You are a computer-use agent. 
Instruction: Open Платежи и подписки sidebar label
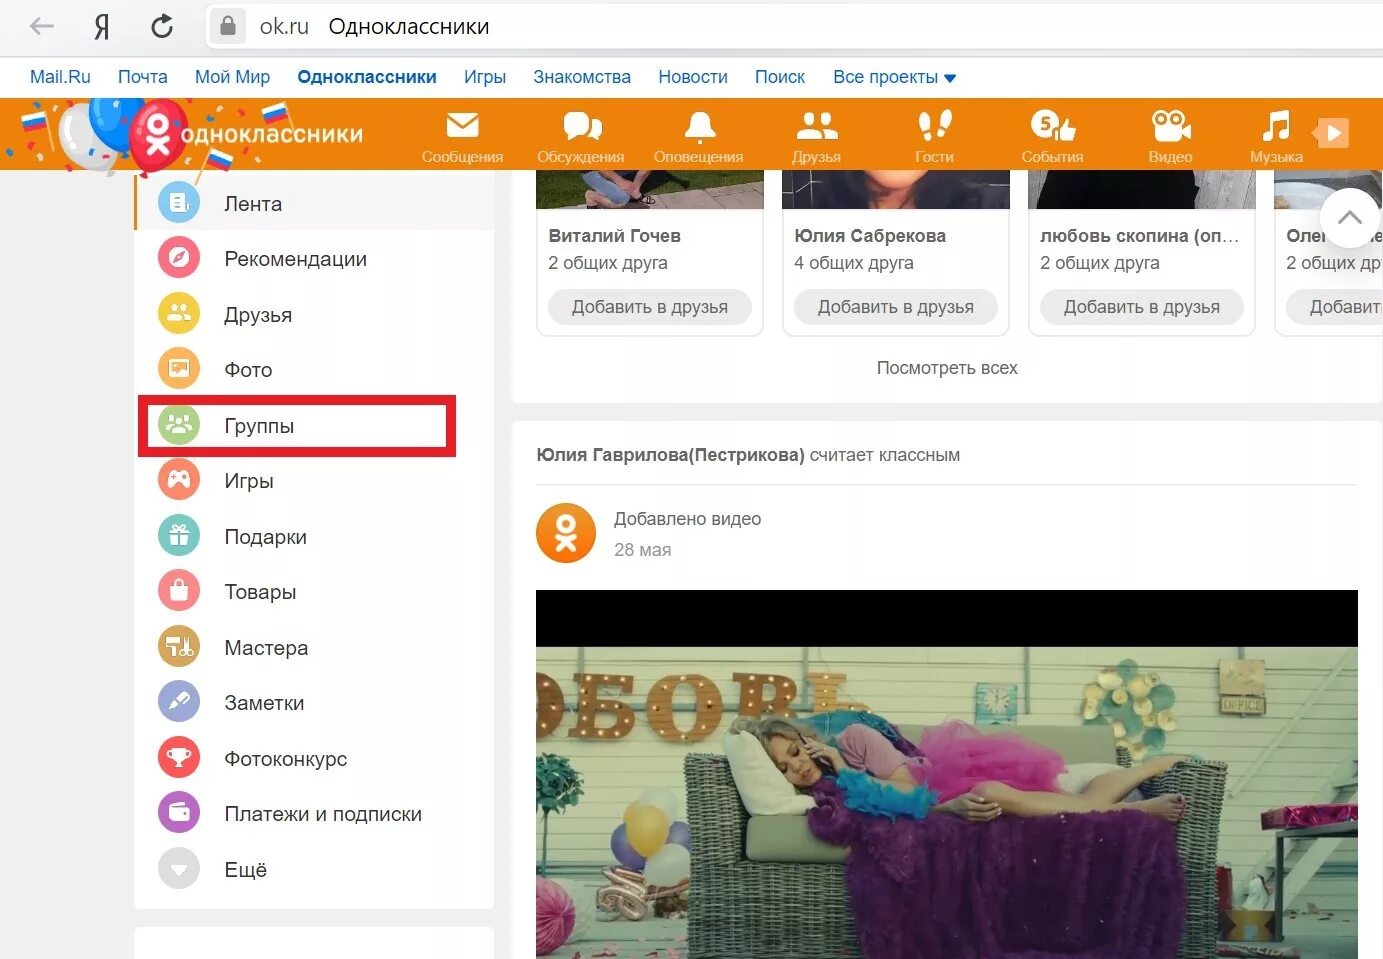click(x=323, y=814)
